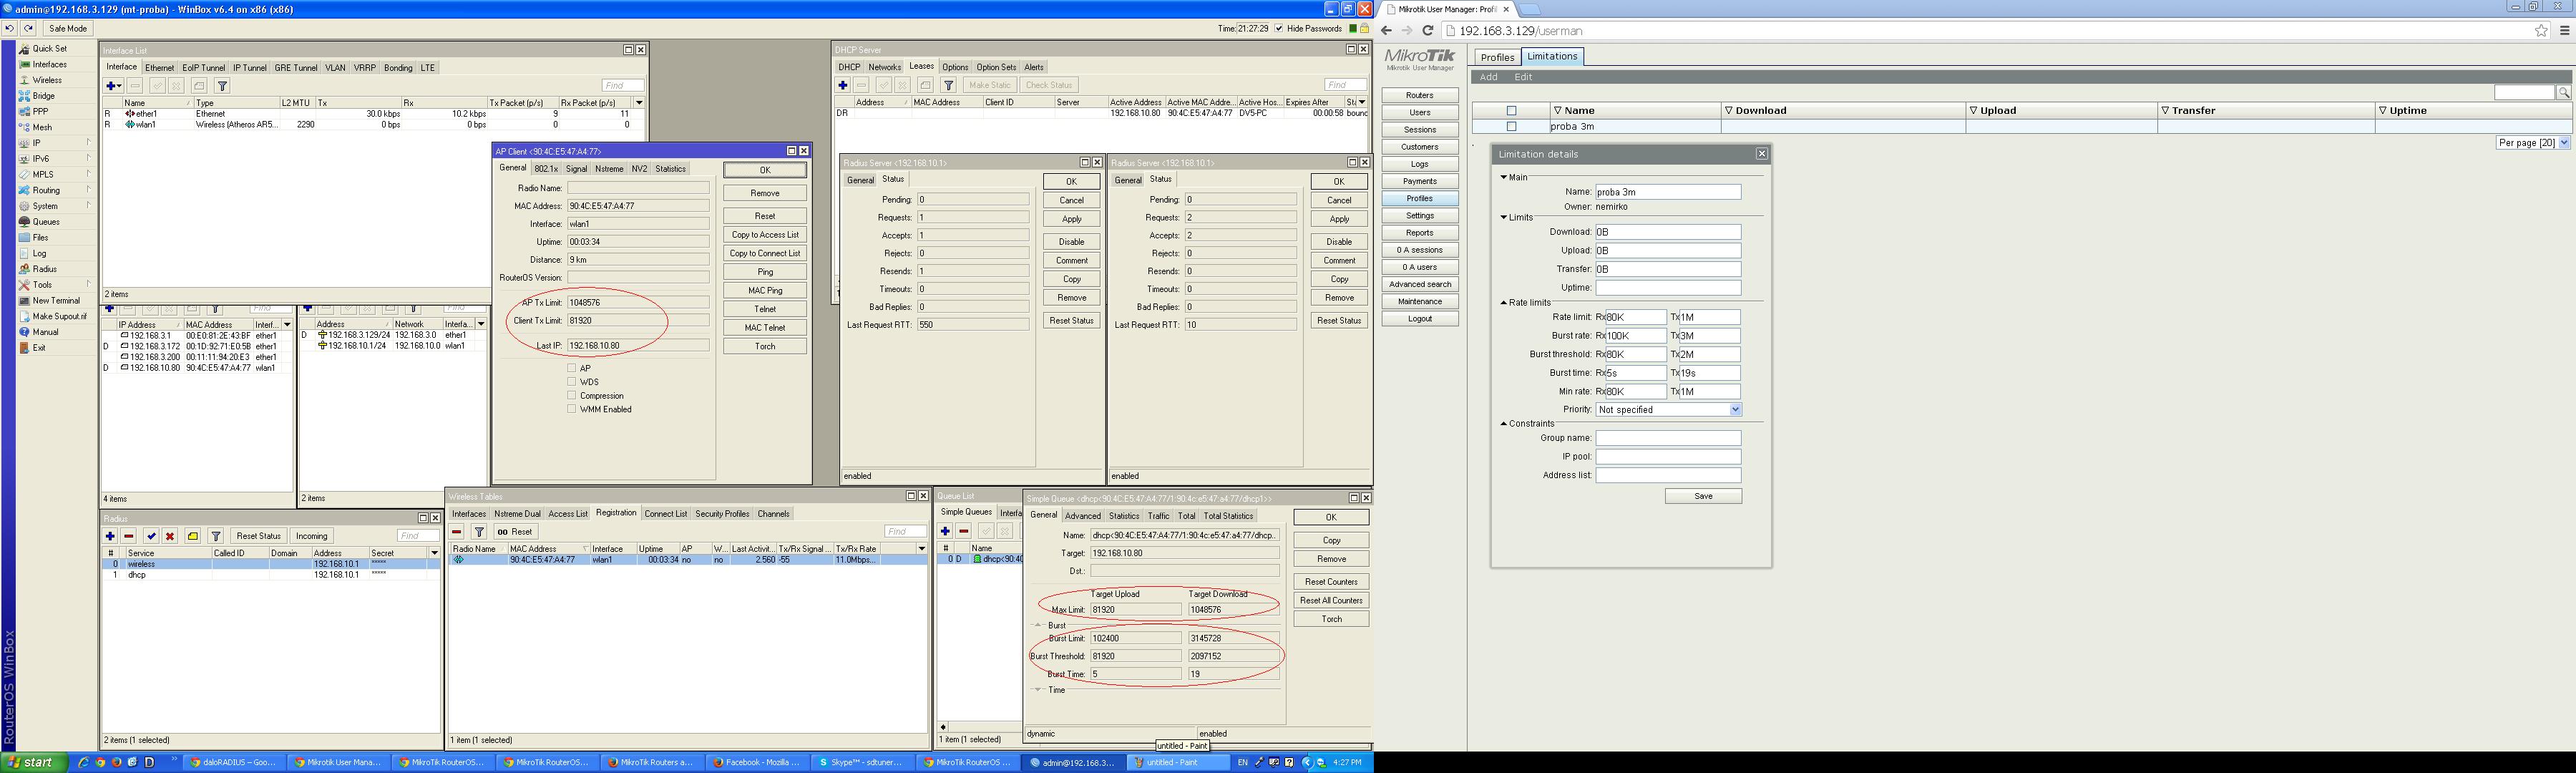2576x773 pixels.
Task: Click yellow comment icon in Radius toolbar
Action: [x=193, y=536]
